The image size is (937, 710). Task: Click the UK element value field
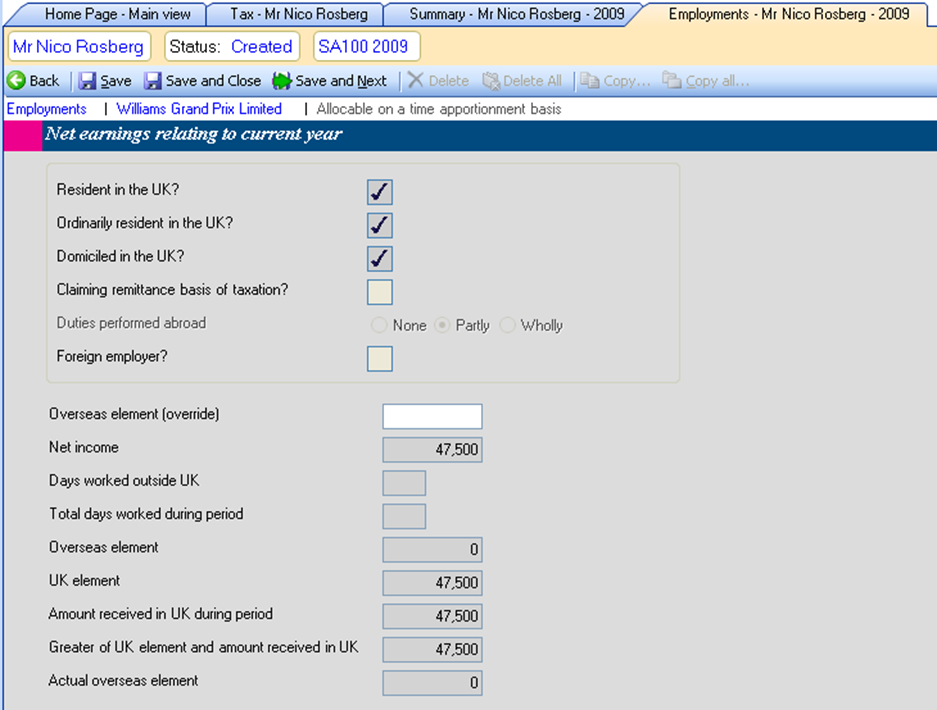pos(432,583)
